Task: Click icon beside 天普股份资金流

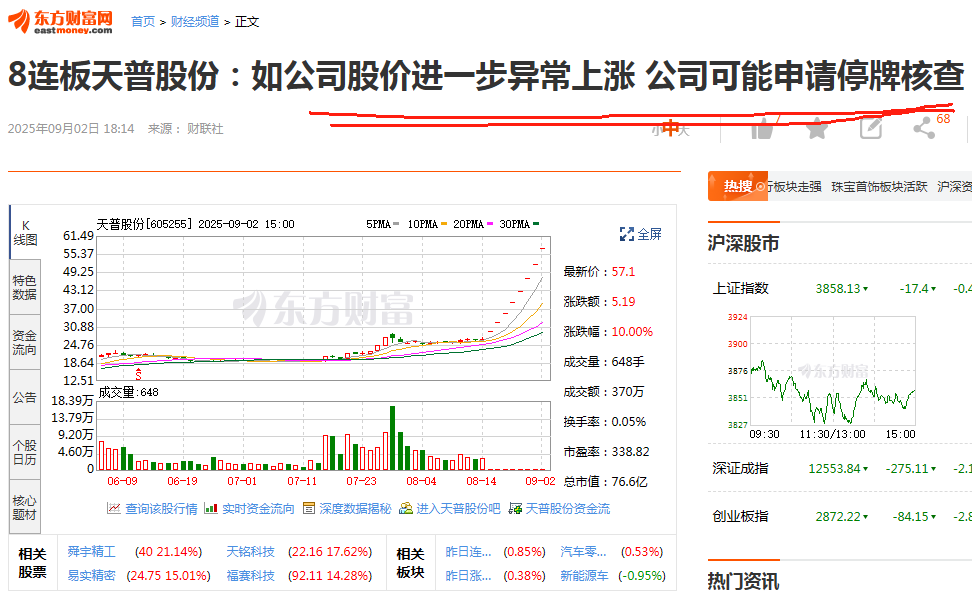Action: click(515, 509)
